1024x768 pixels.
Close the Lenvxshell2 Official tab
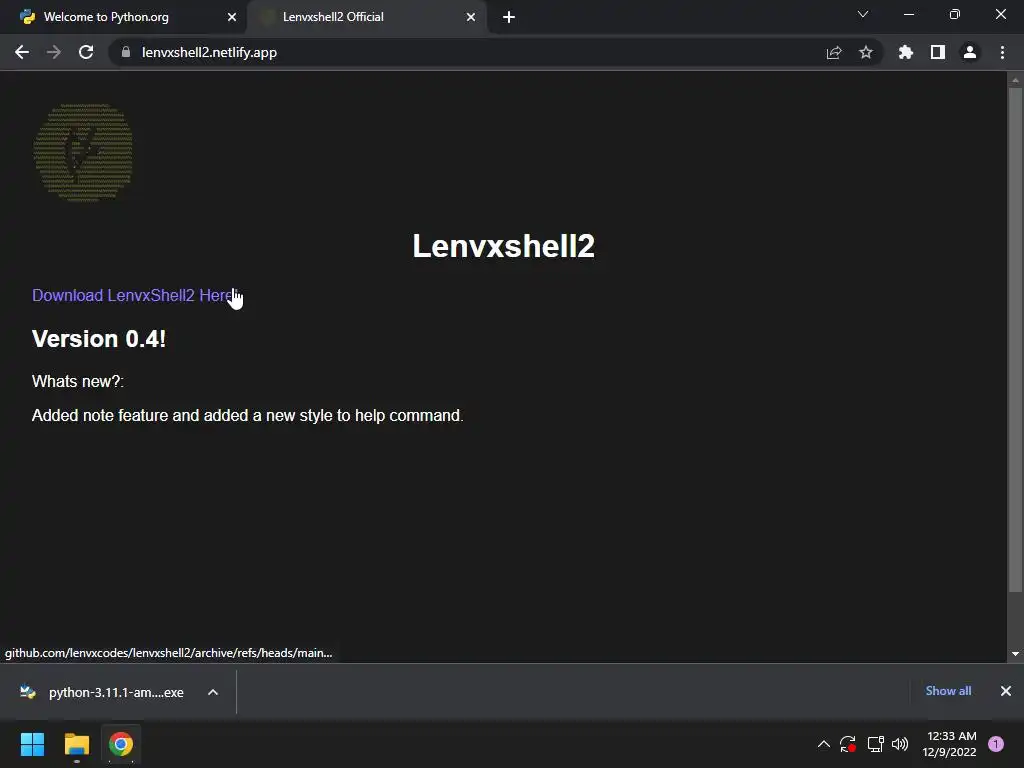[471, 17]
